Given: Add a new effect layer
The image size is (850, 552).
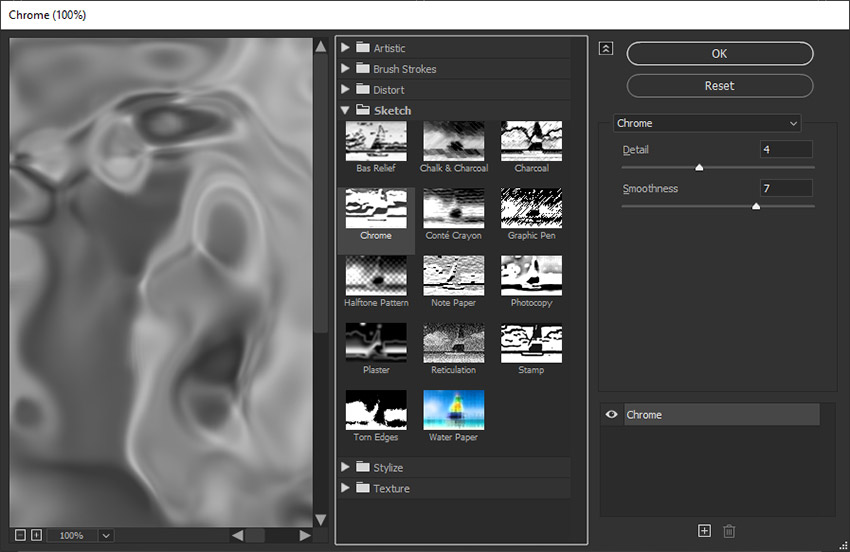Looking at the screenshot, I should click(x=704, y=531).
